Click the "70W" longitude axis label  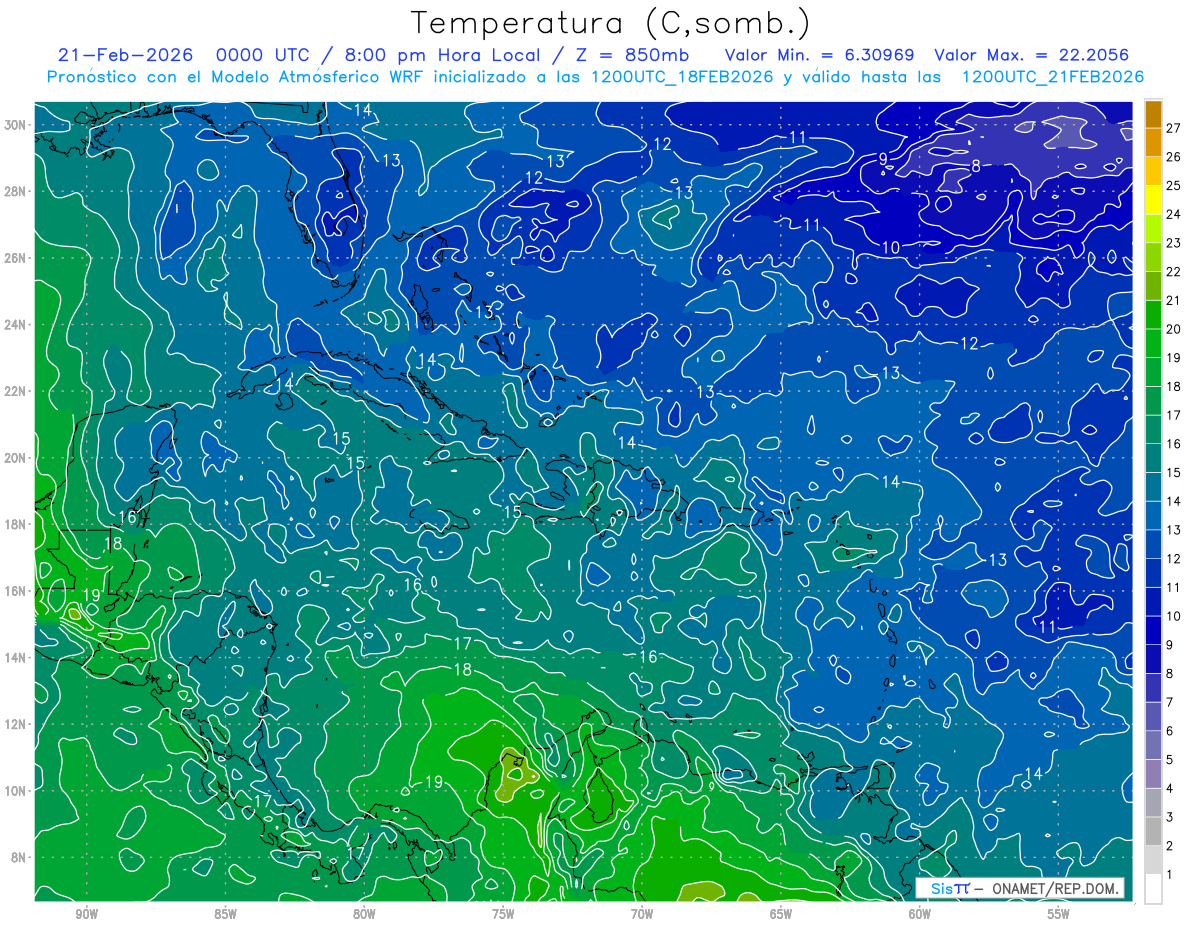(x=642, y=915)
